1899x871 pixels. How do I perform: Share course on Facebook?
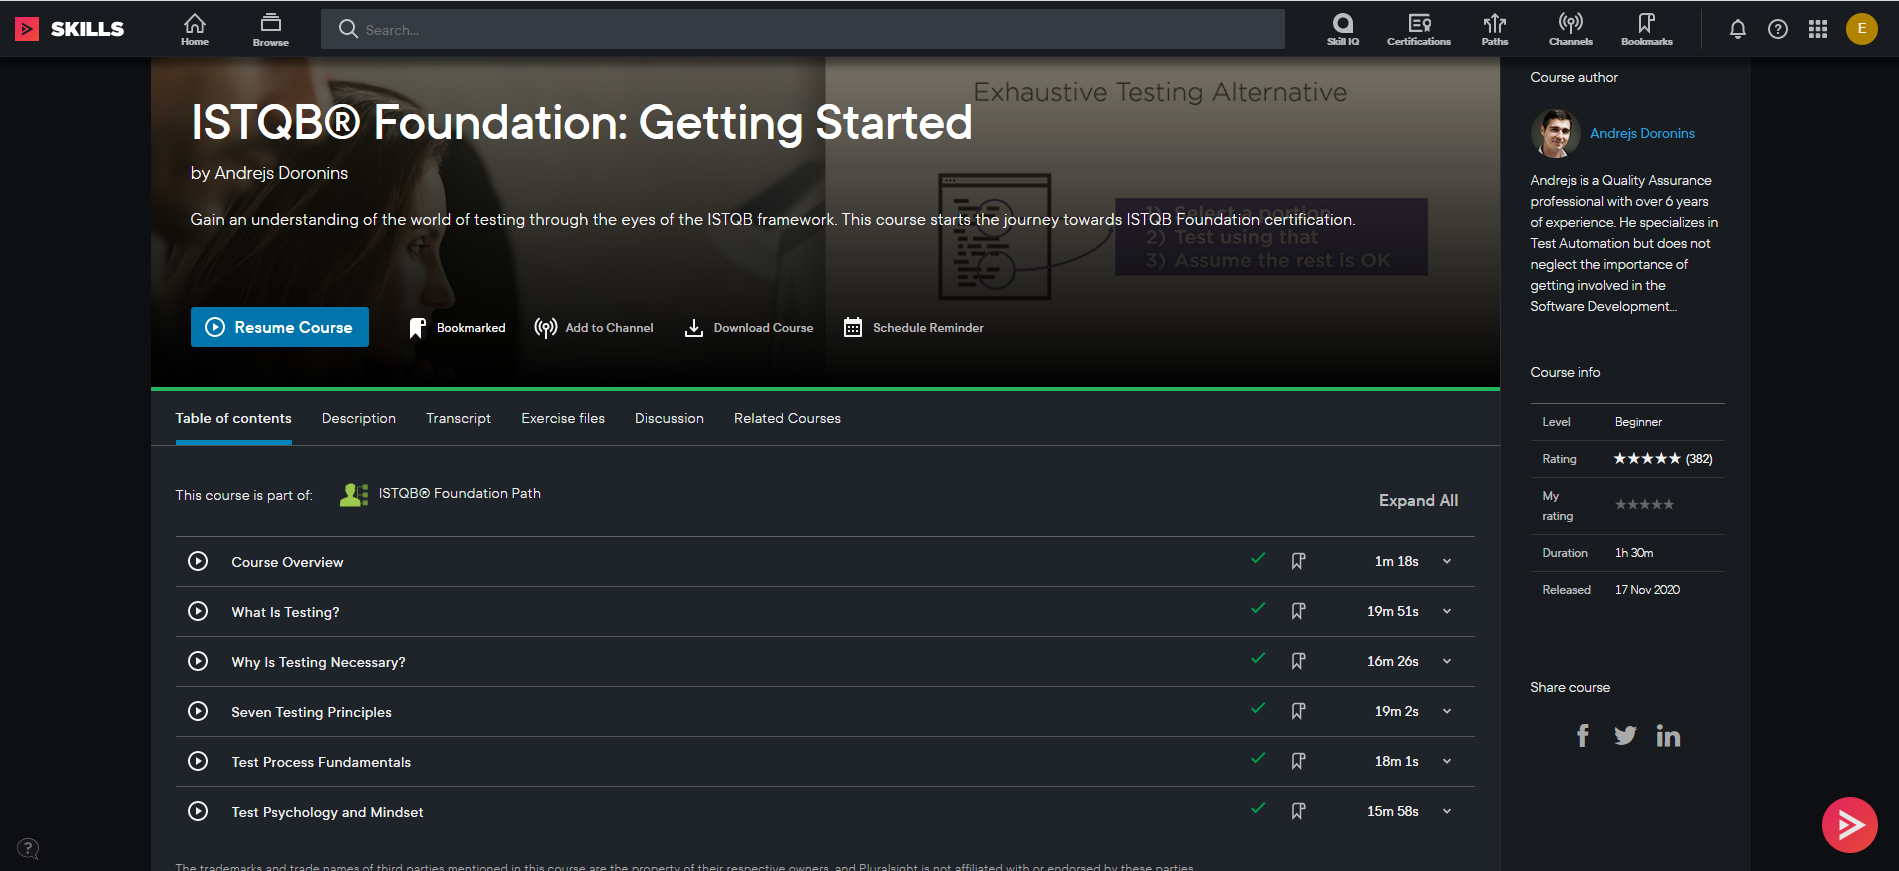(1583, 736)
